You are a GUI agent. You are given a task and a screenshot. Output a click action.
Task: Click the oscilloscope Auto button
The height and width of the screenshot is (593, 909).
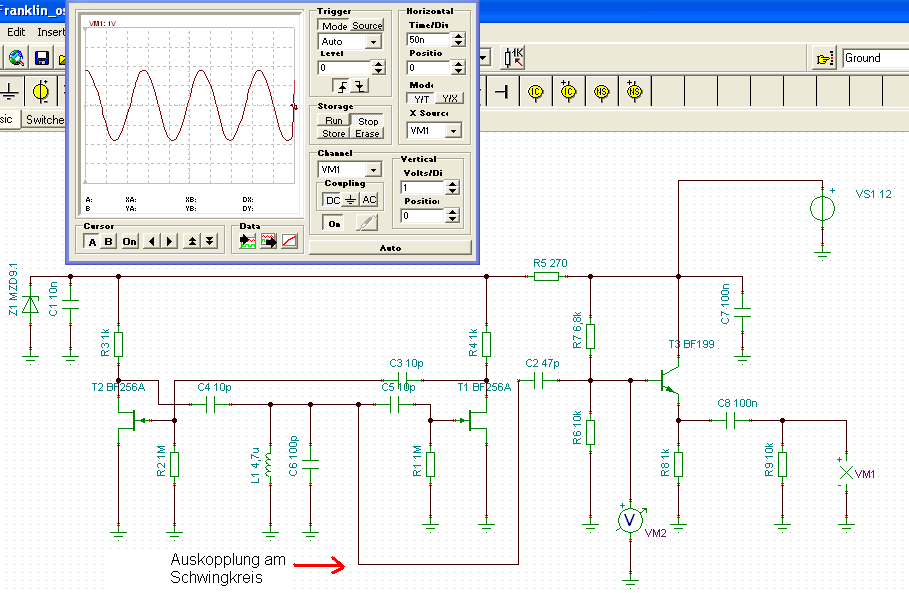tap(390, 248)
